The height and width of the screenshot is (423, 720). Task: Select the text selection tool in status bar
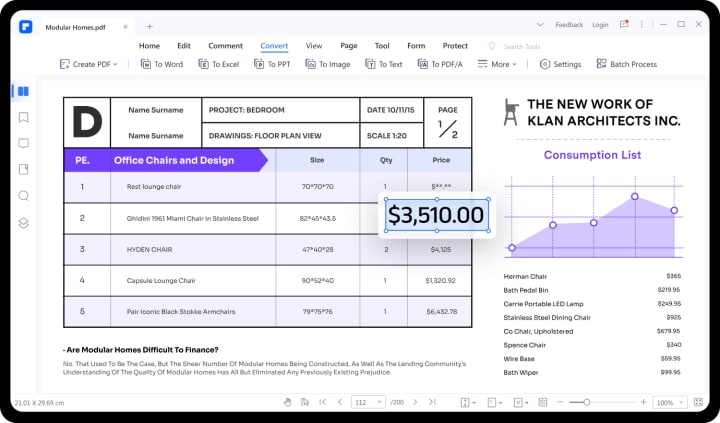304,402
